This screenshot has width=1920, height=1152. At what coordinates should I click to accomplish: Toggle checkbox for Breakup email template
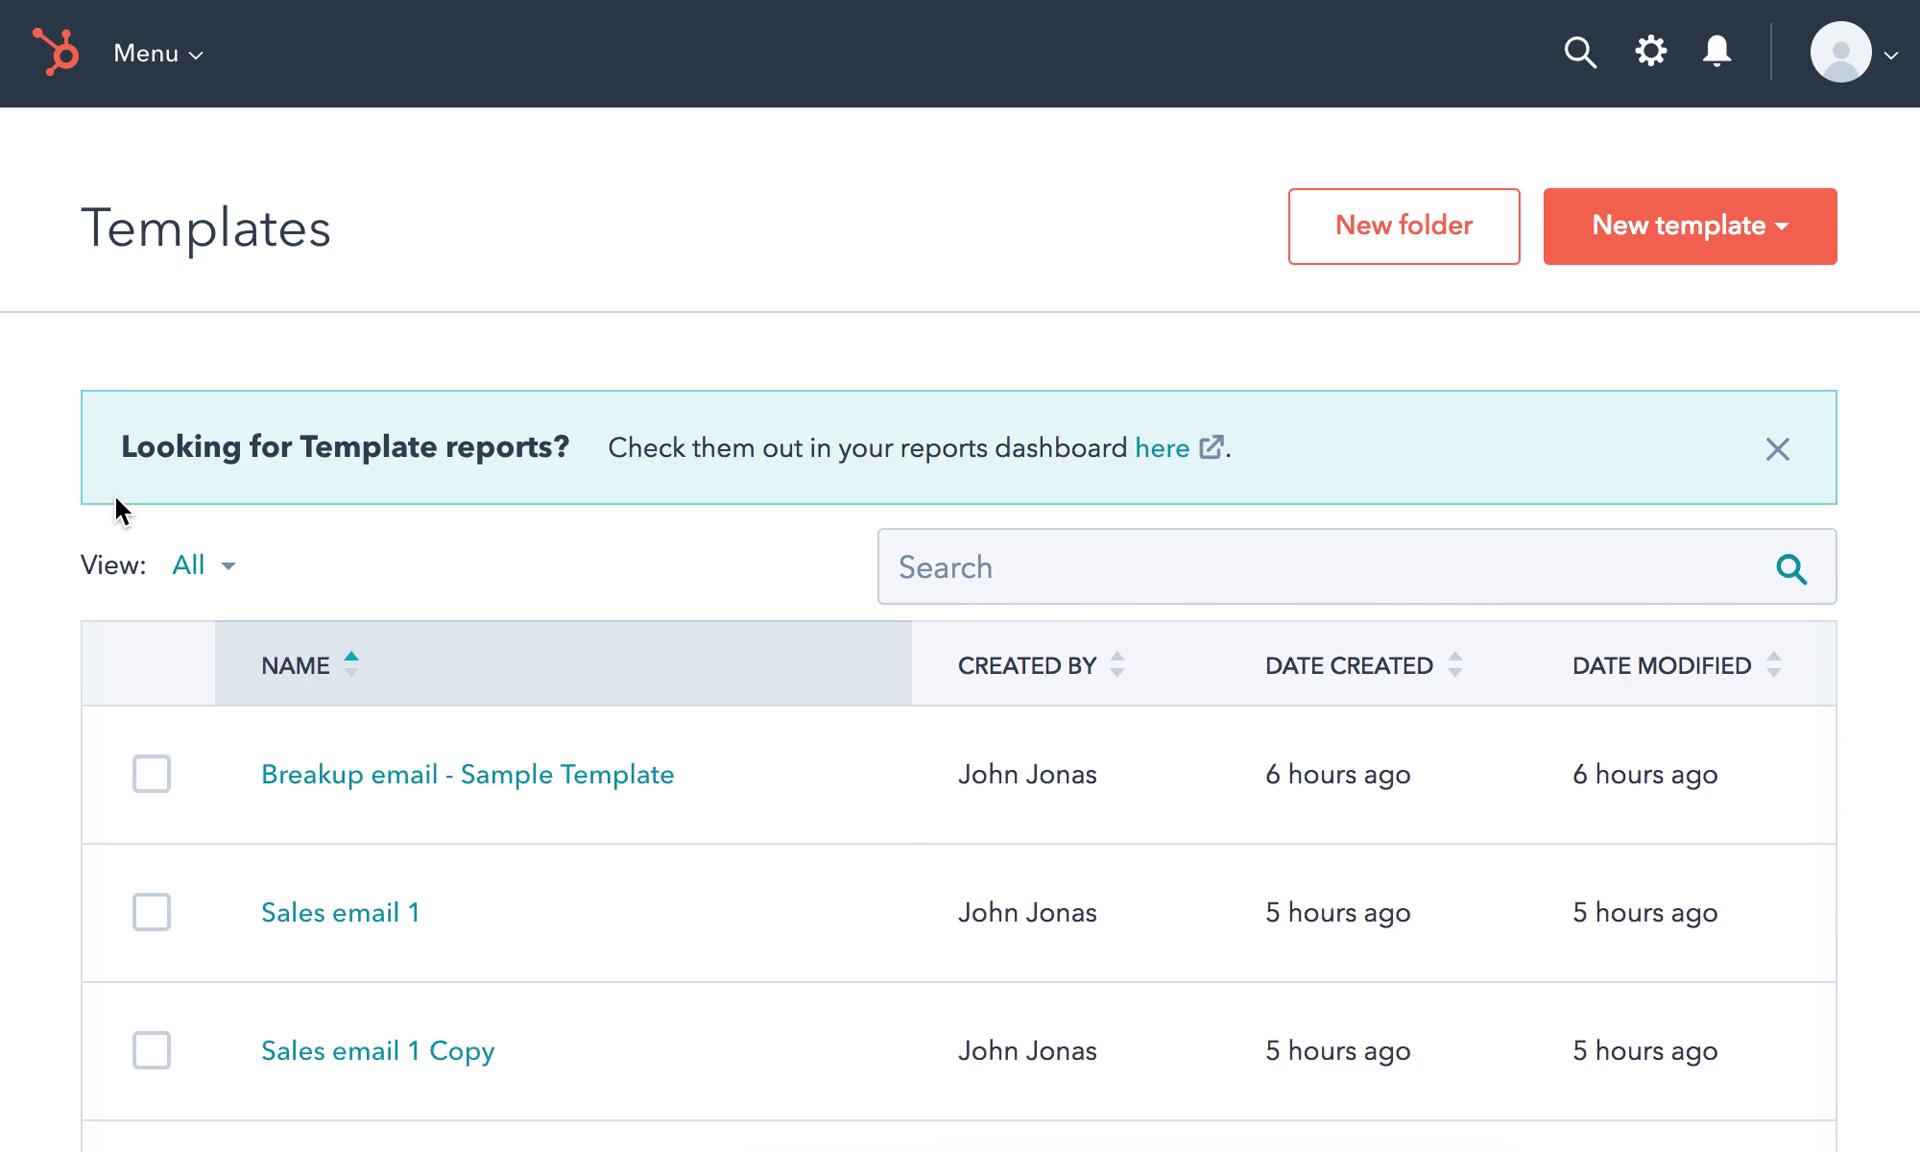click(x=151, y=773)
